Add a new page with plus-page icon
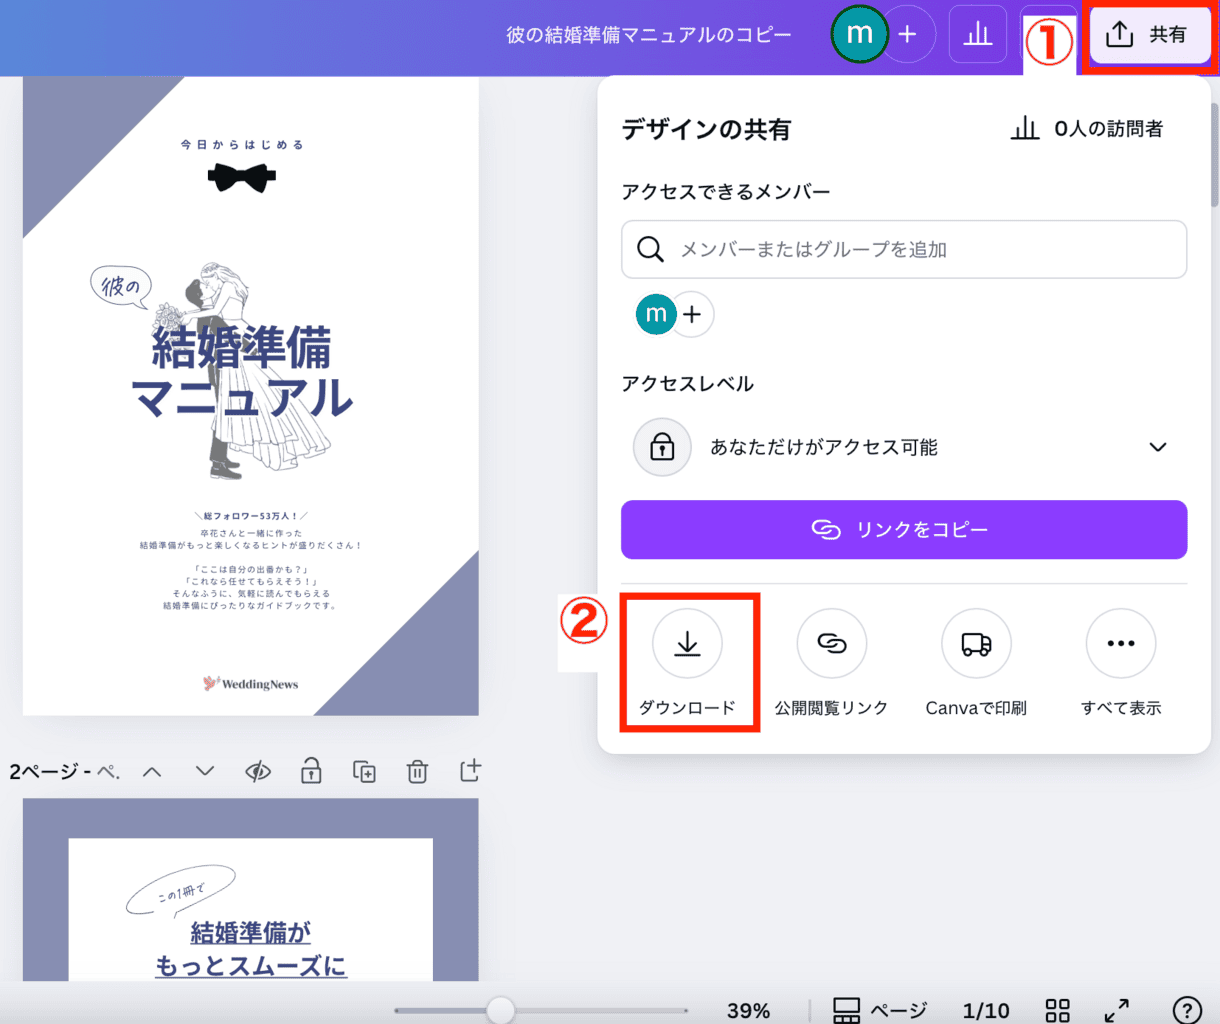Image resolution: width=1220 pixels, height=1024 pixels. click(470, 771)
